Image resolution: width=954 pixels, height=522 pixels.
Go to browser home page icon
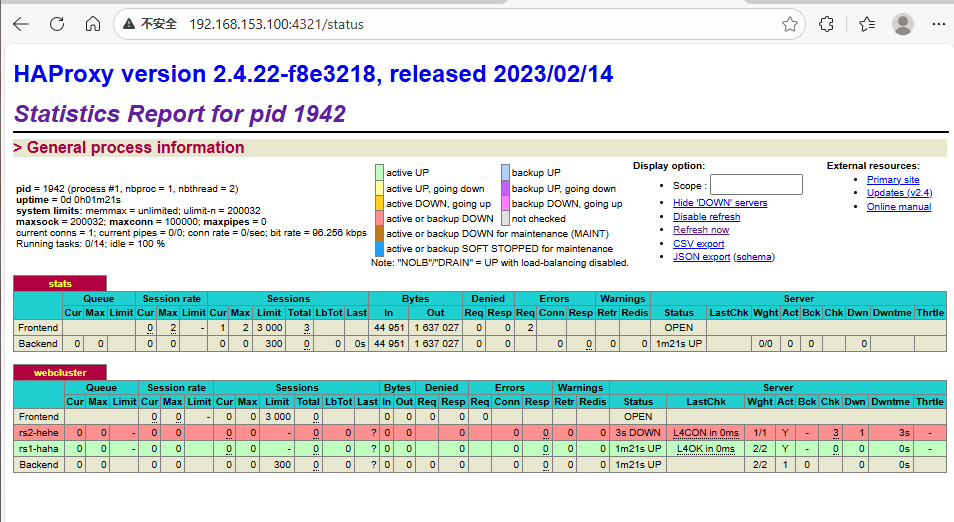pyautogui.click(x=92, y=24)
